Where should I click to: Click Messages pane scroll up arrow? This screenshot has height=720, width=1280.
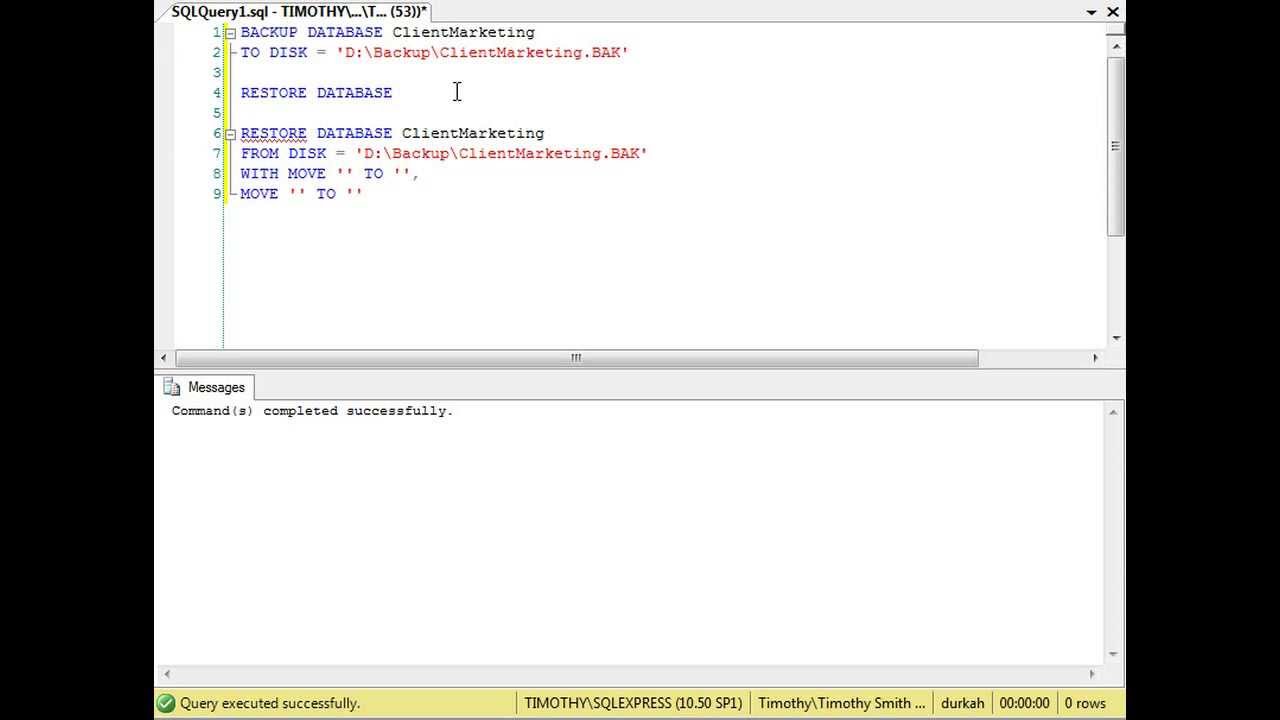click(x=1113, y=412)
